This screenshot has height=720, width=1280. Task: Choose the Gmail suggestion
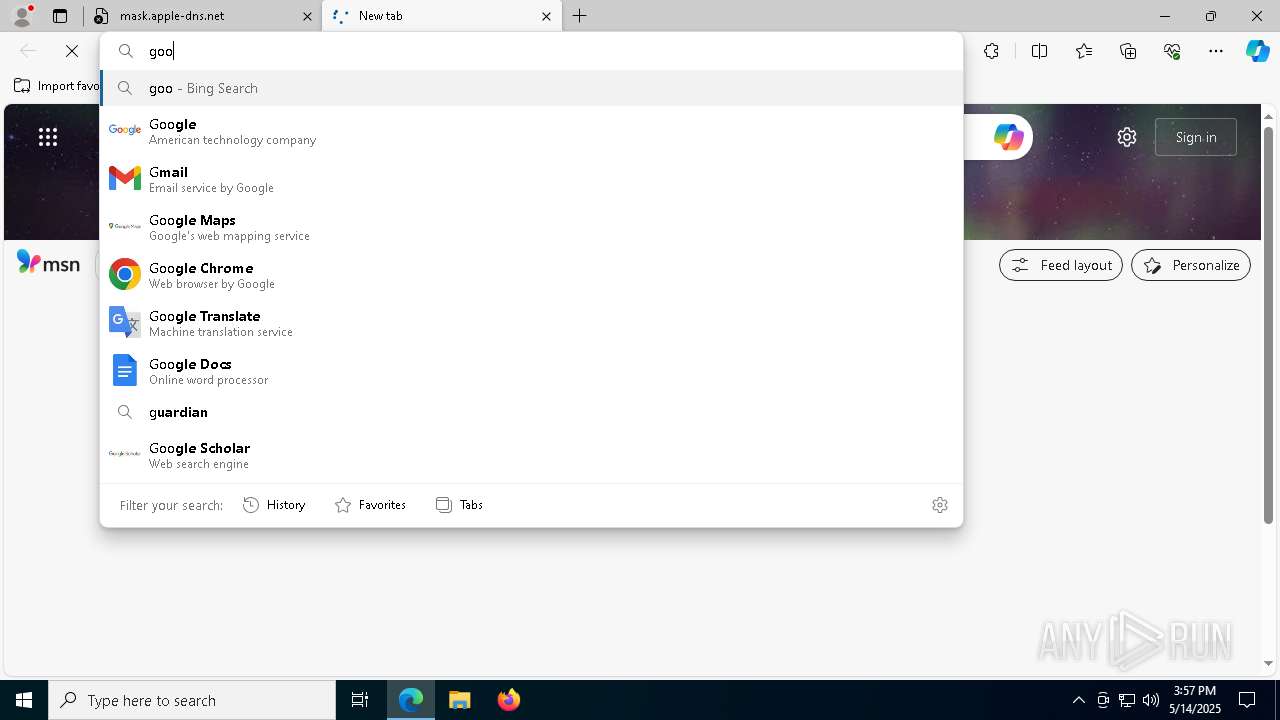tap(531, 179)
